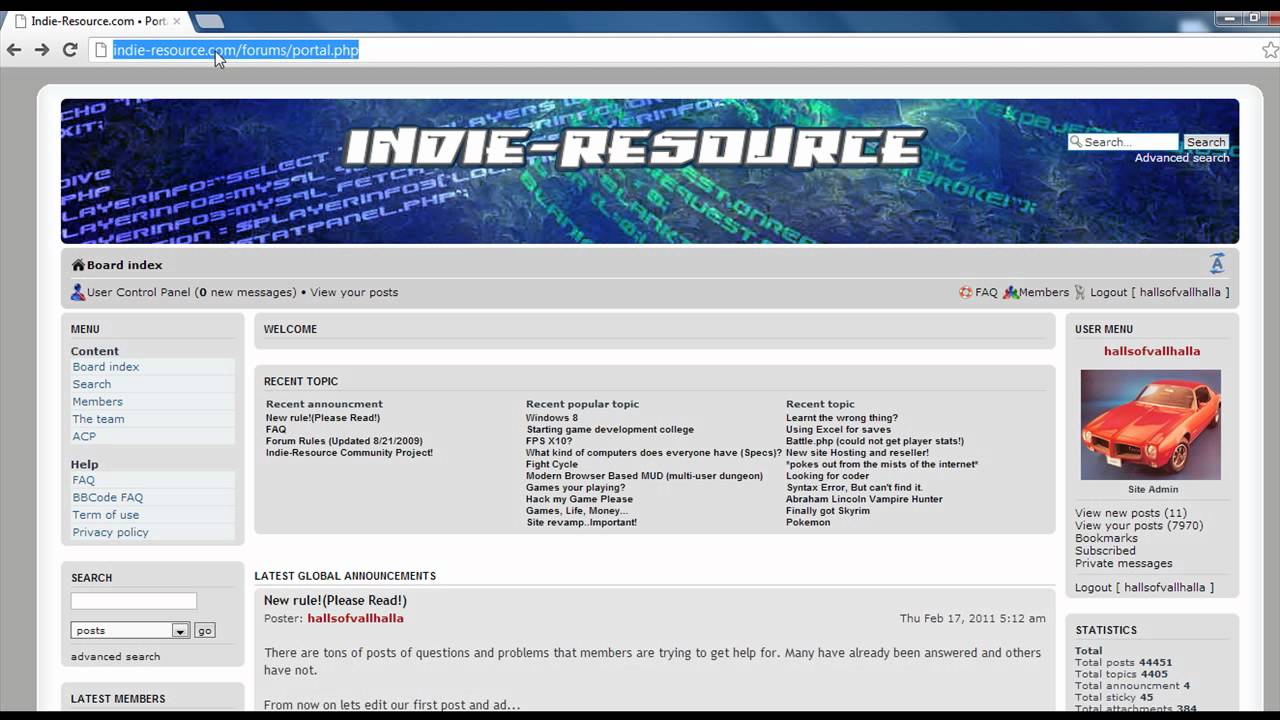Open View your posts (7970) in User Menu
This screenshot has width=1280, height=720.
tap(1139, 526)
